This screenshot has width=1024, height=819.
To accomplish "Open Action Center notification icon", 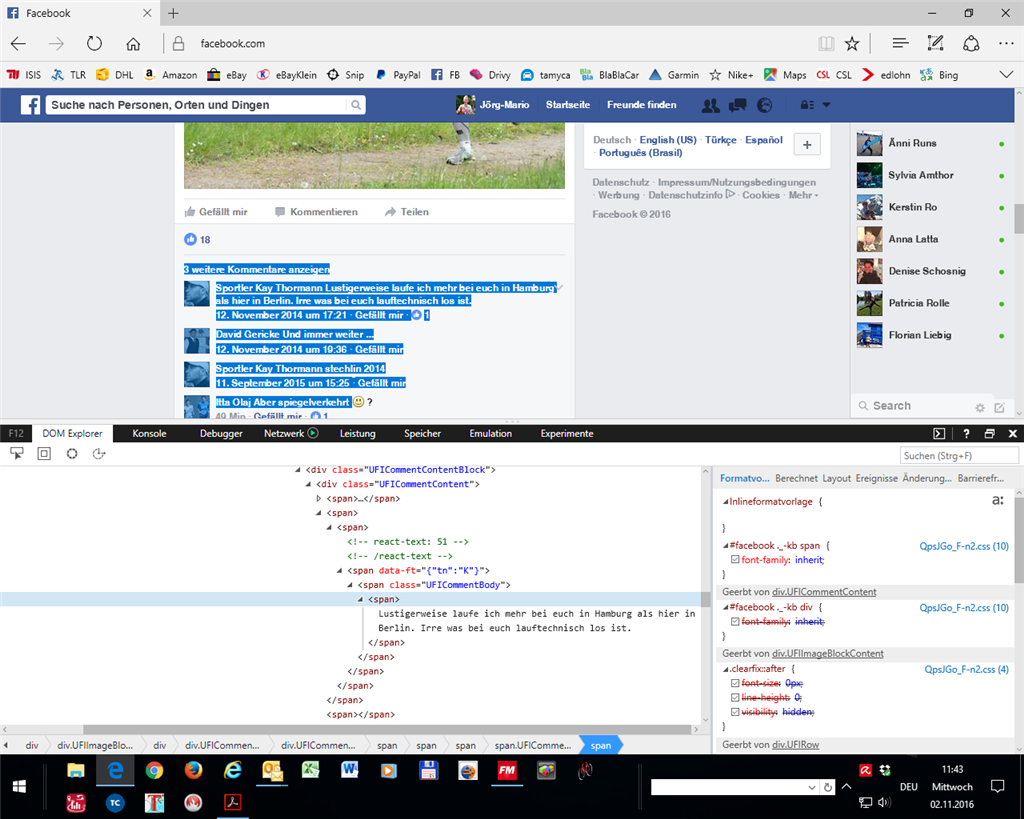I will tap(997, 786).
